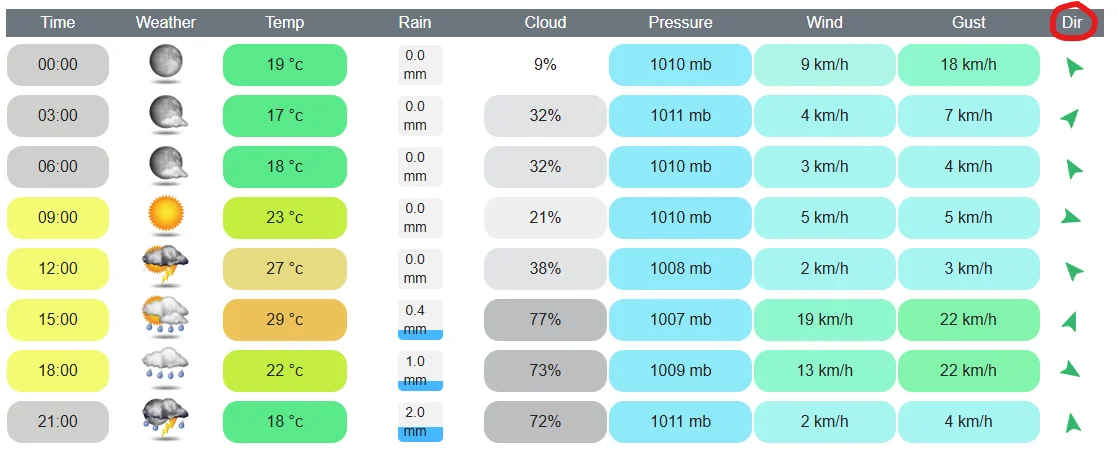1117x468 pixels.
Task: Select the night thunderstorm icon at 21:00
Action: [x=165, y=420]
